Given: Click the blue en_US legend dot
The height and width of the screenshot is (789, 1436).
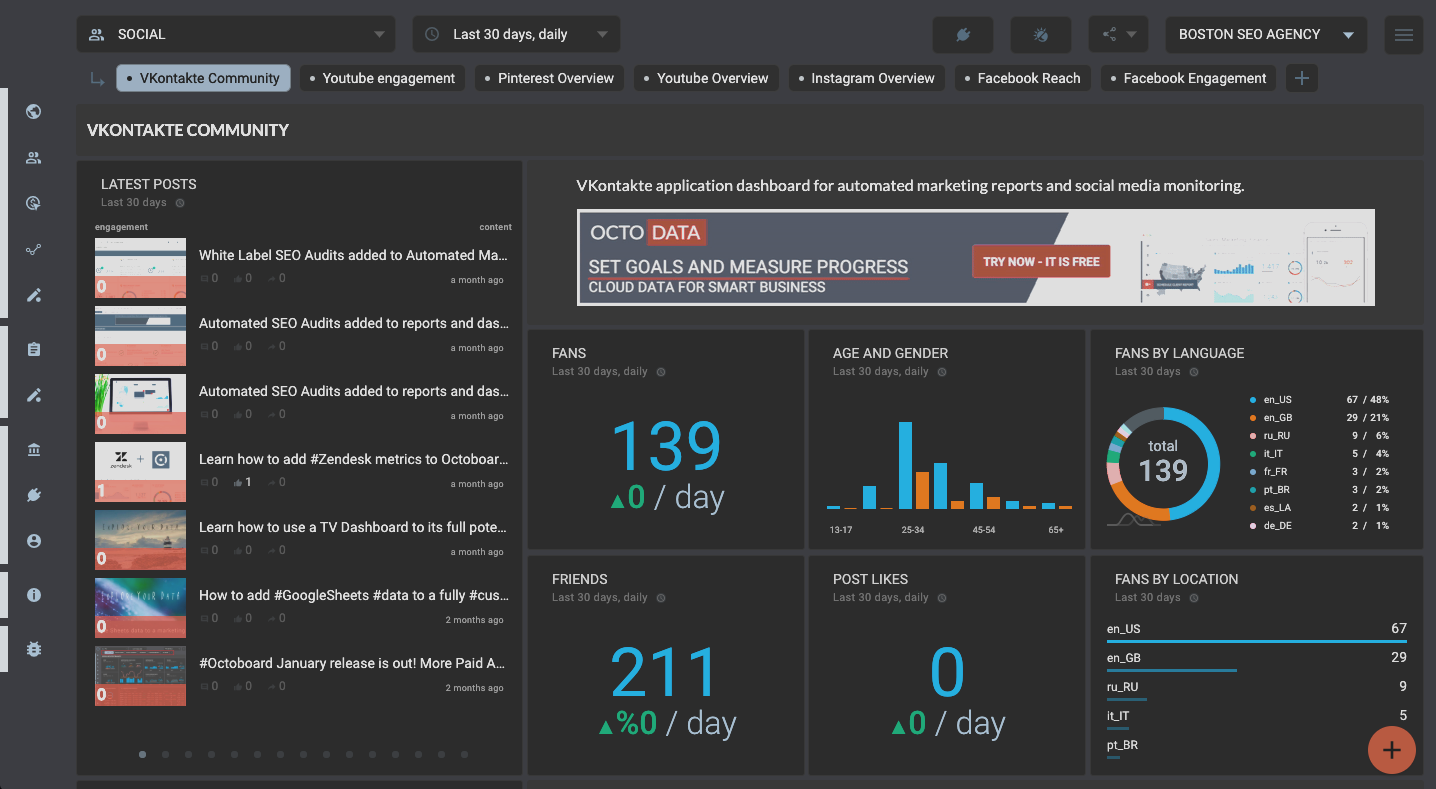Looking at the screenshot, I should pyautogui.click(x=1253, y=400).
